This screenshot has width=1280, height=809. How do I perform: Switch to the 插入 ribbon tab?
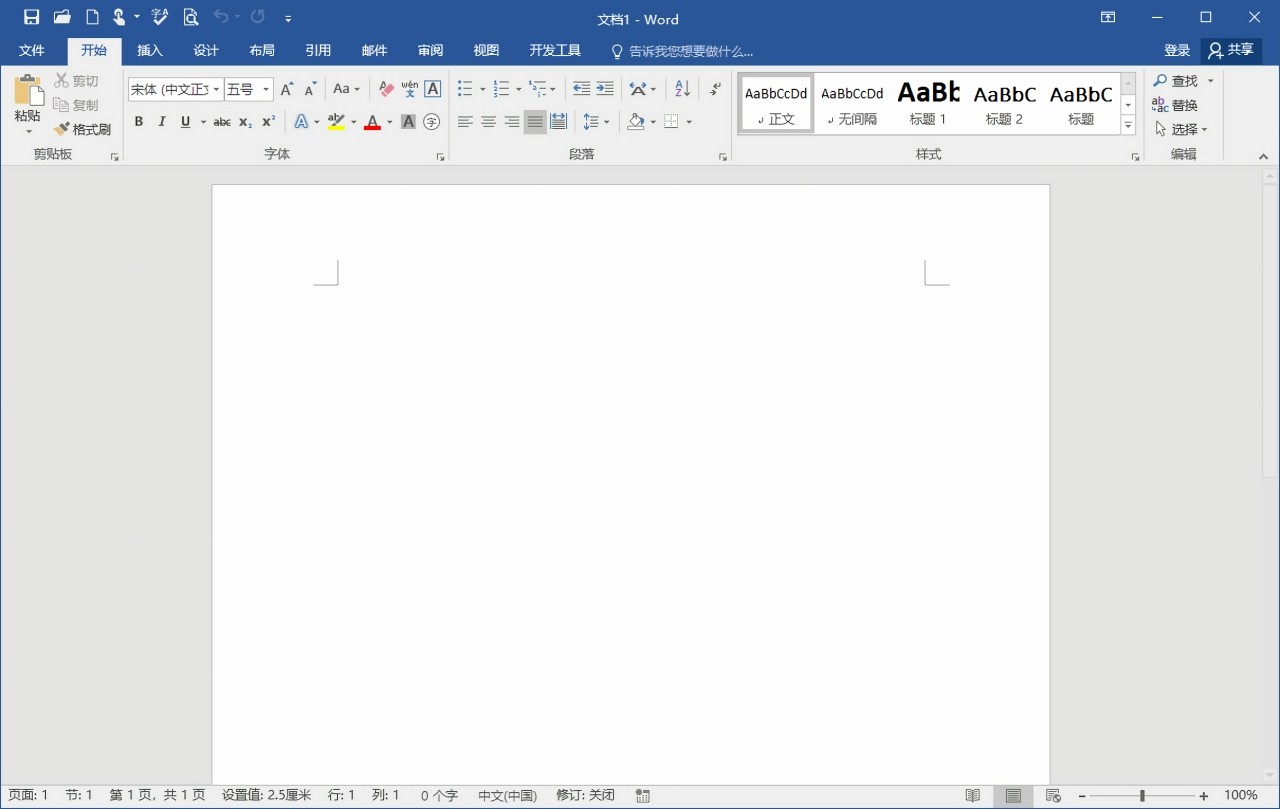pyautogui.click(x=150, y=50)
